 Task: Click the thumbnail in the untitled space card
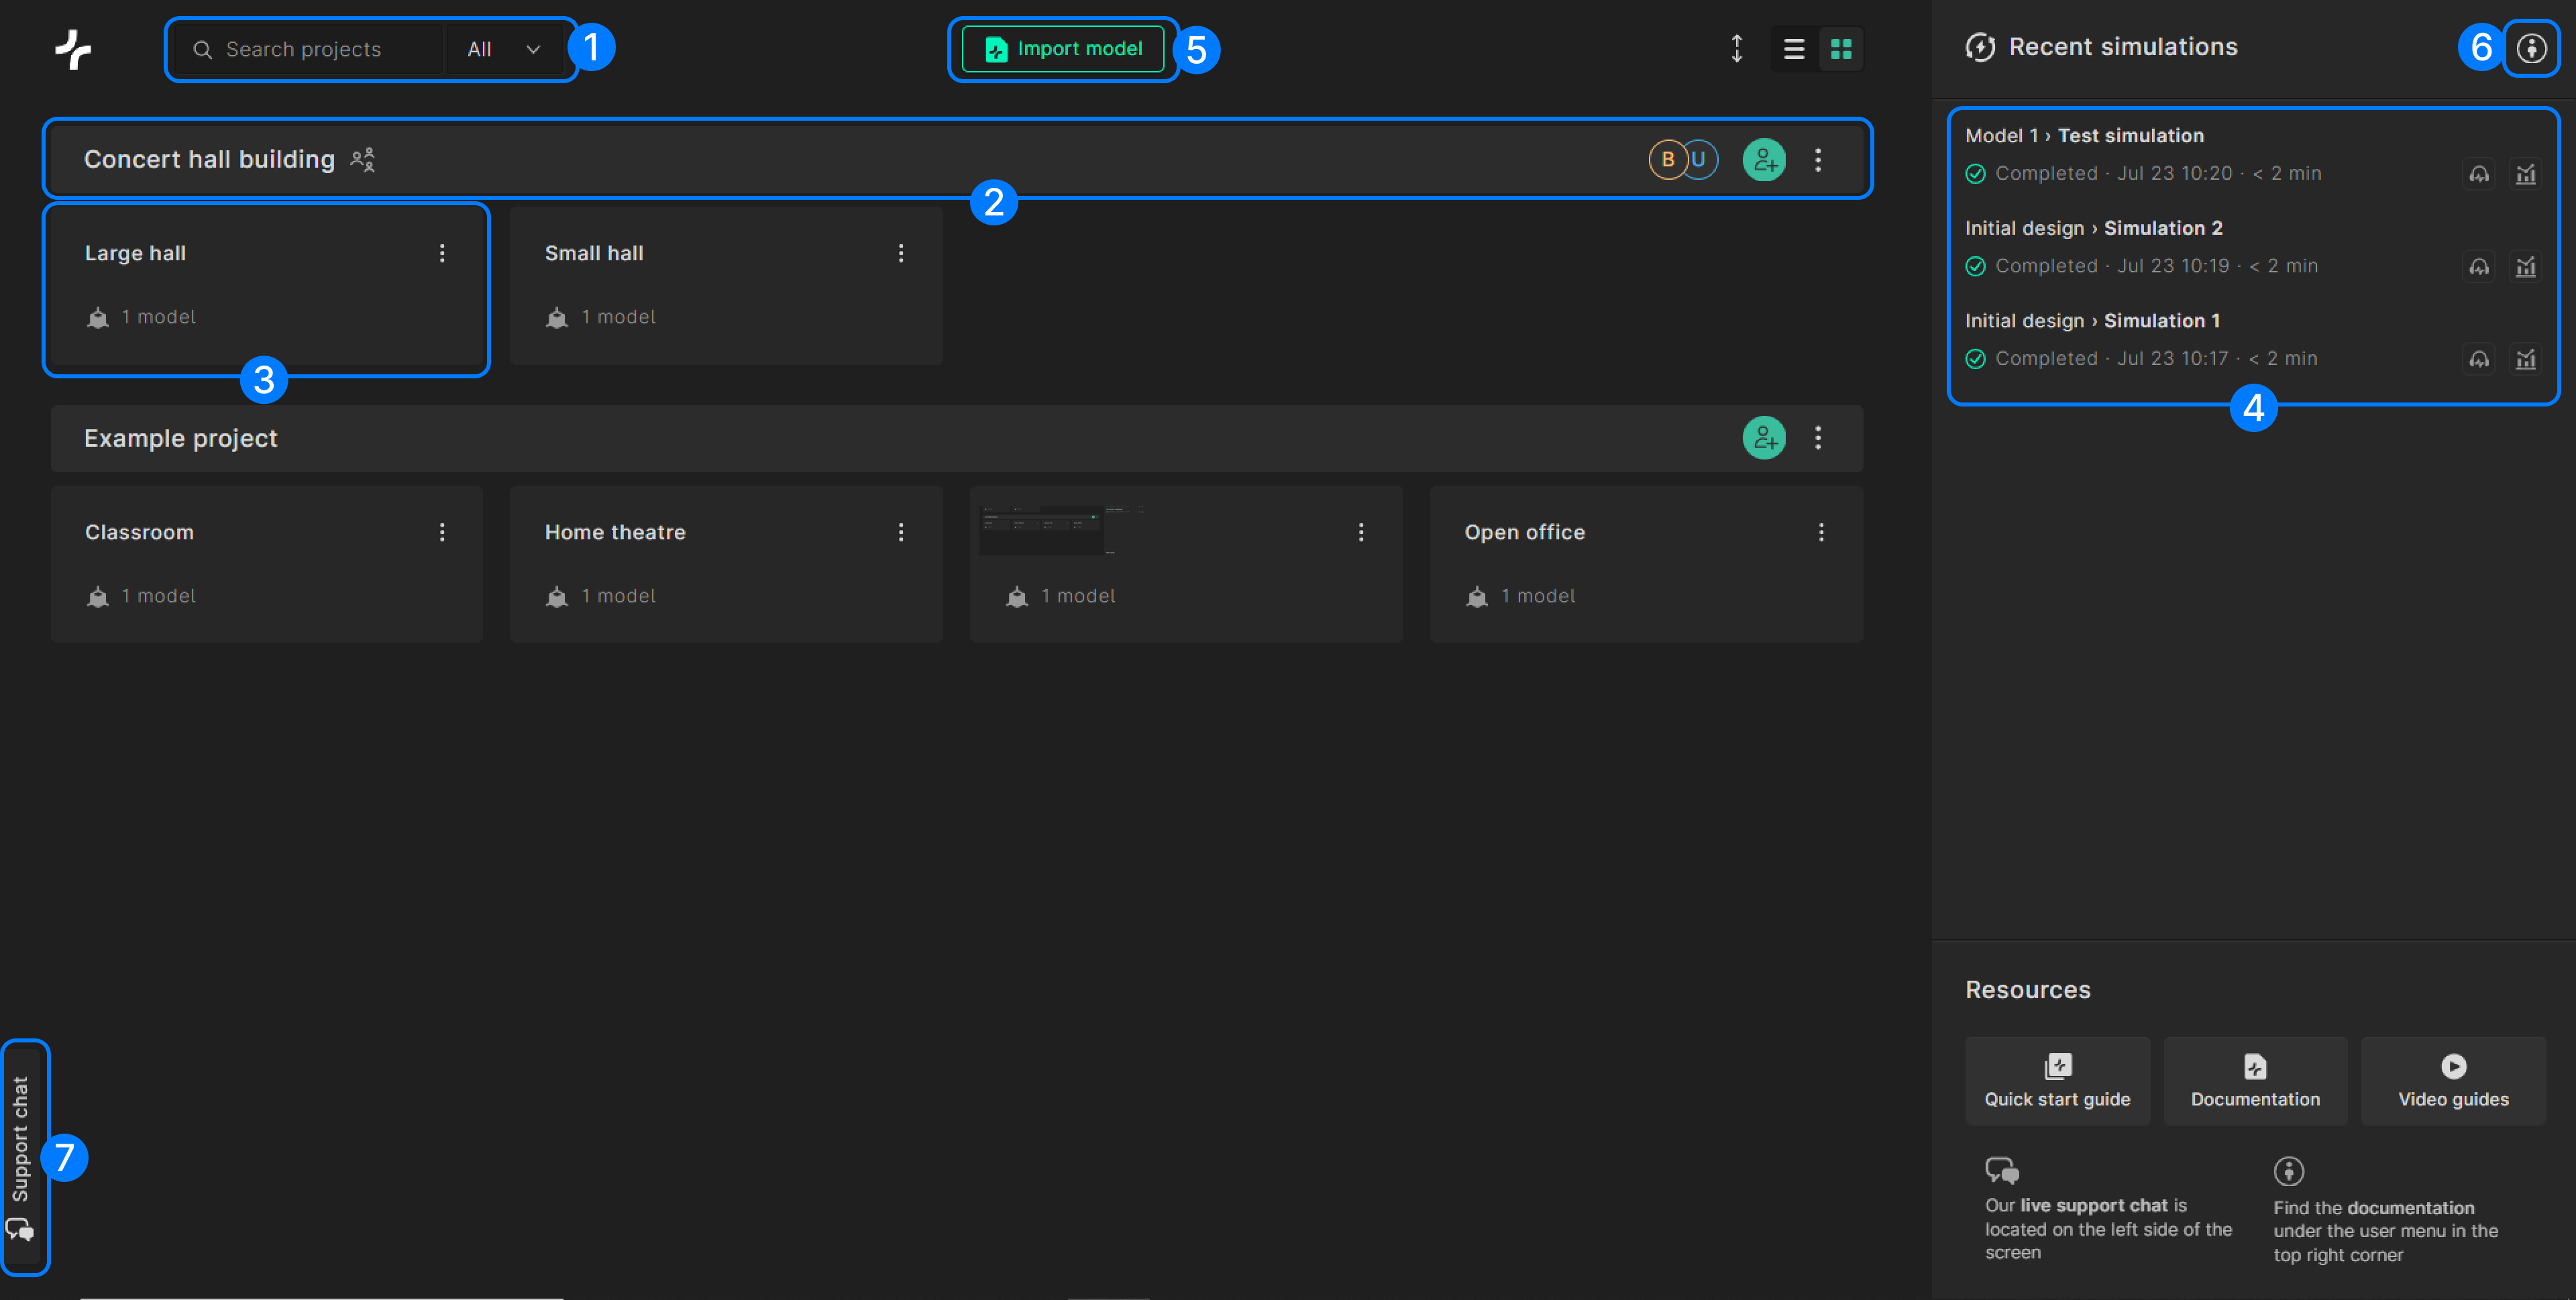coord(1062,530)
